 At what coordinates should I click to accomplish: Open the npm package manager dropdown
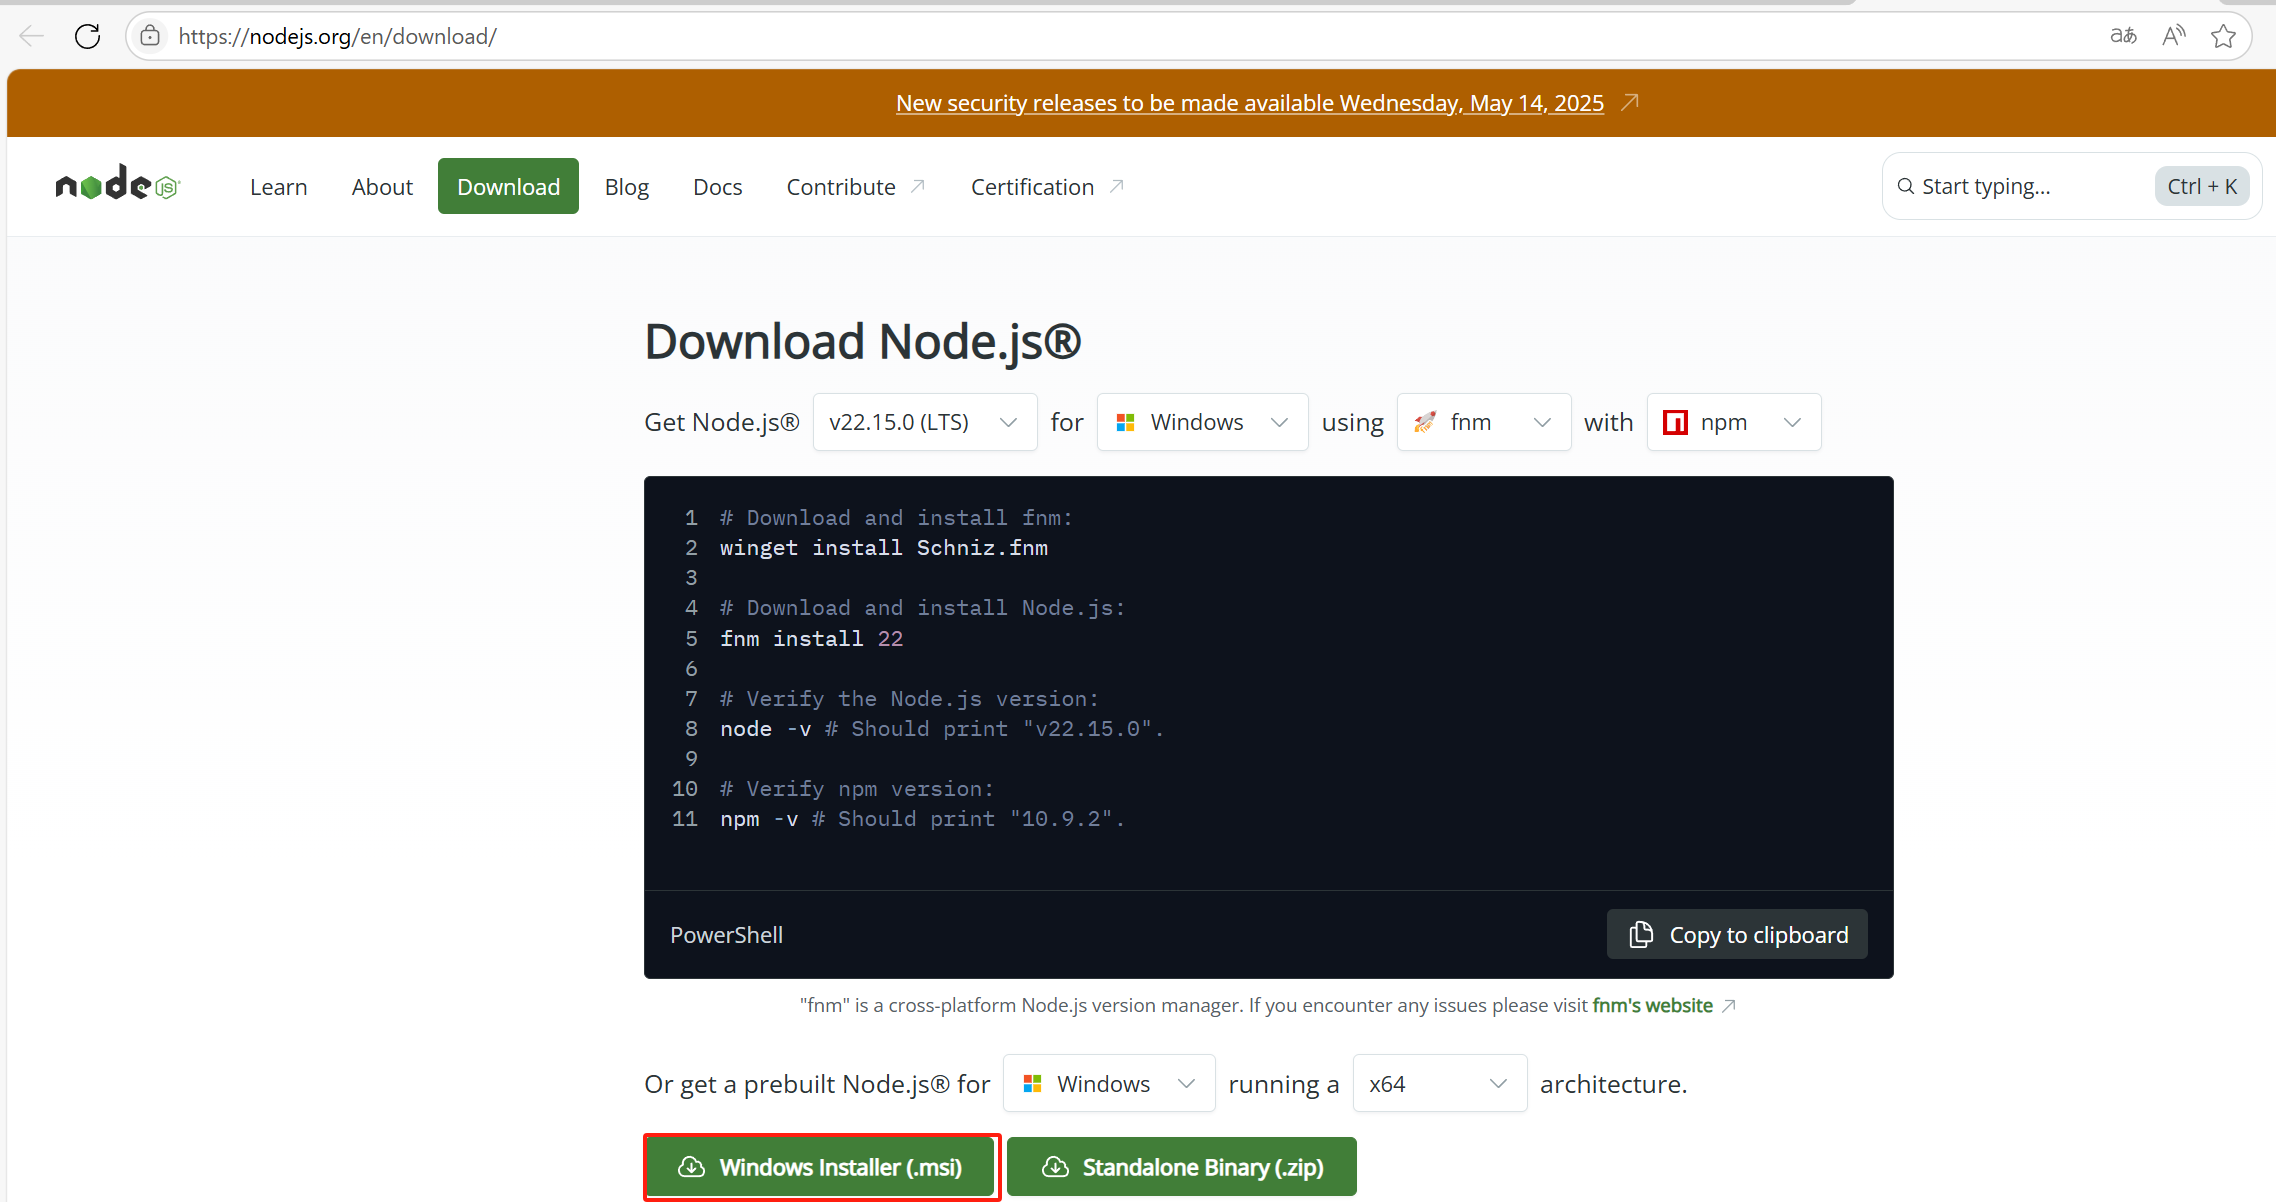[x=1734, y=422]
